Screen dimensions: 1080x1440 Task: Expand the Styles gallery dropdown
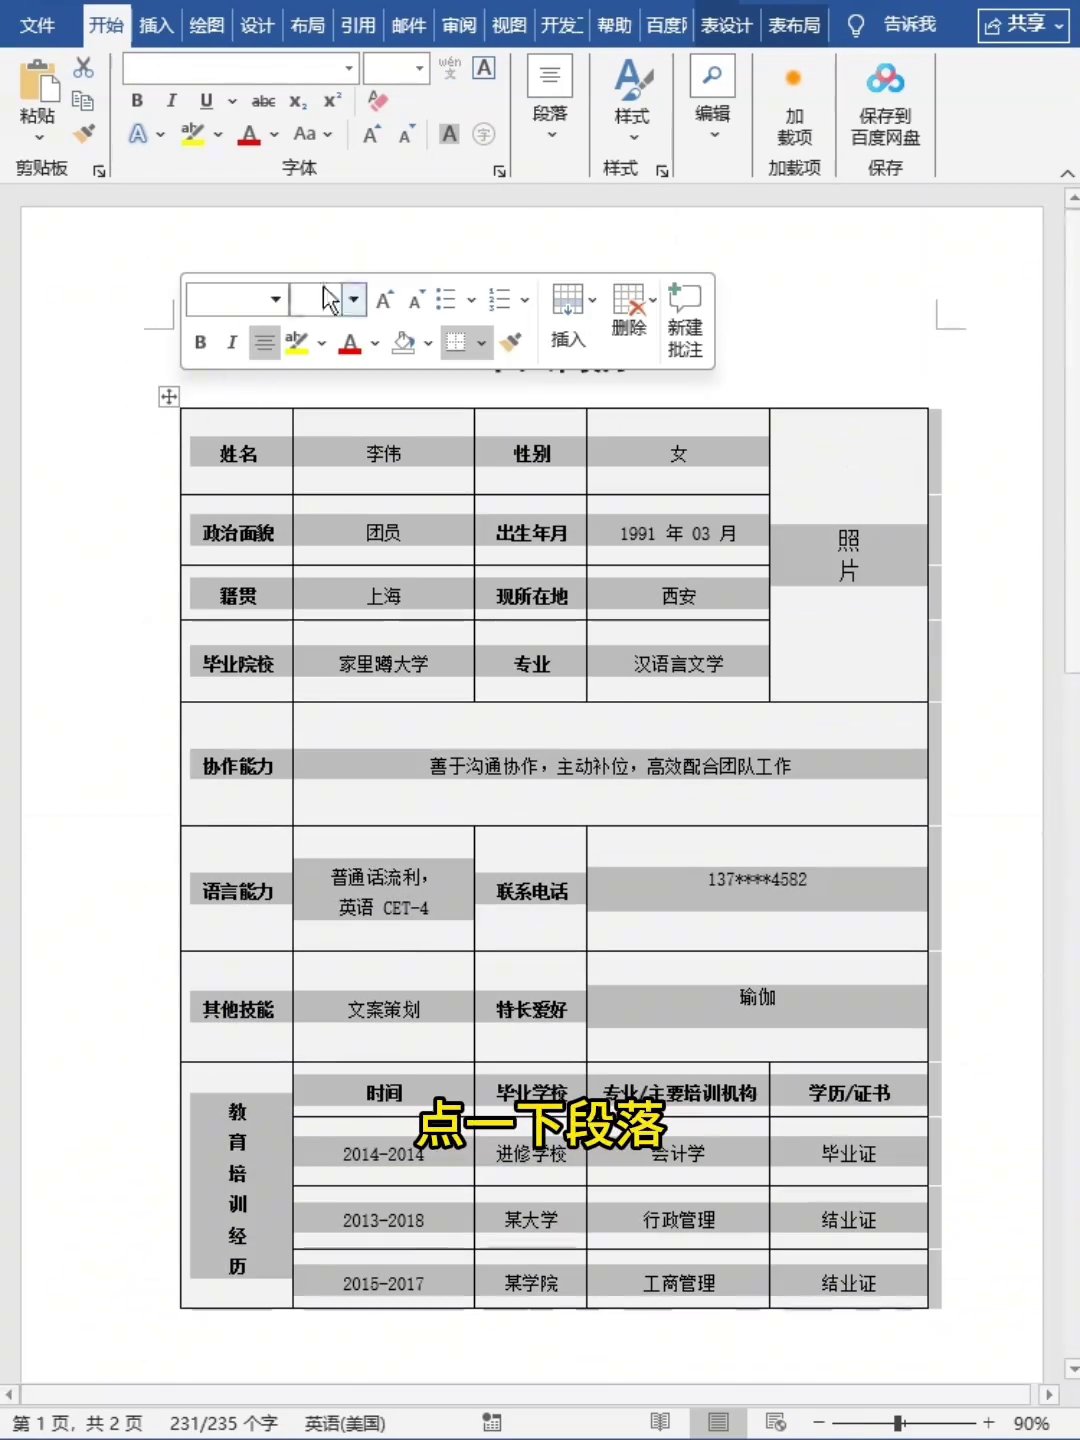(x=632, y=100)
